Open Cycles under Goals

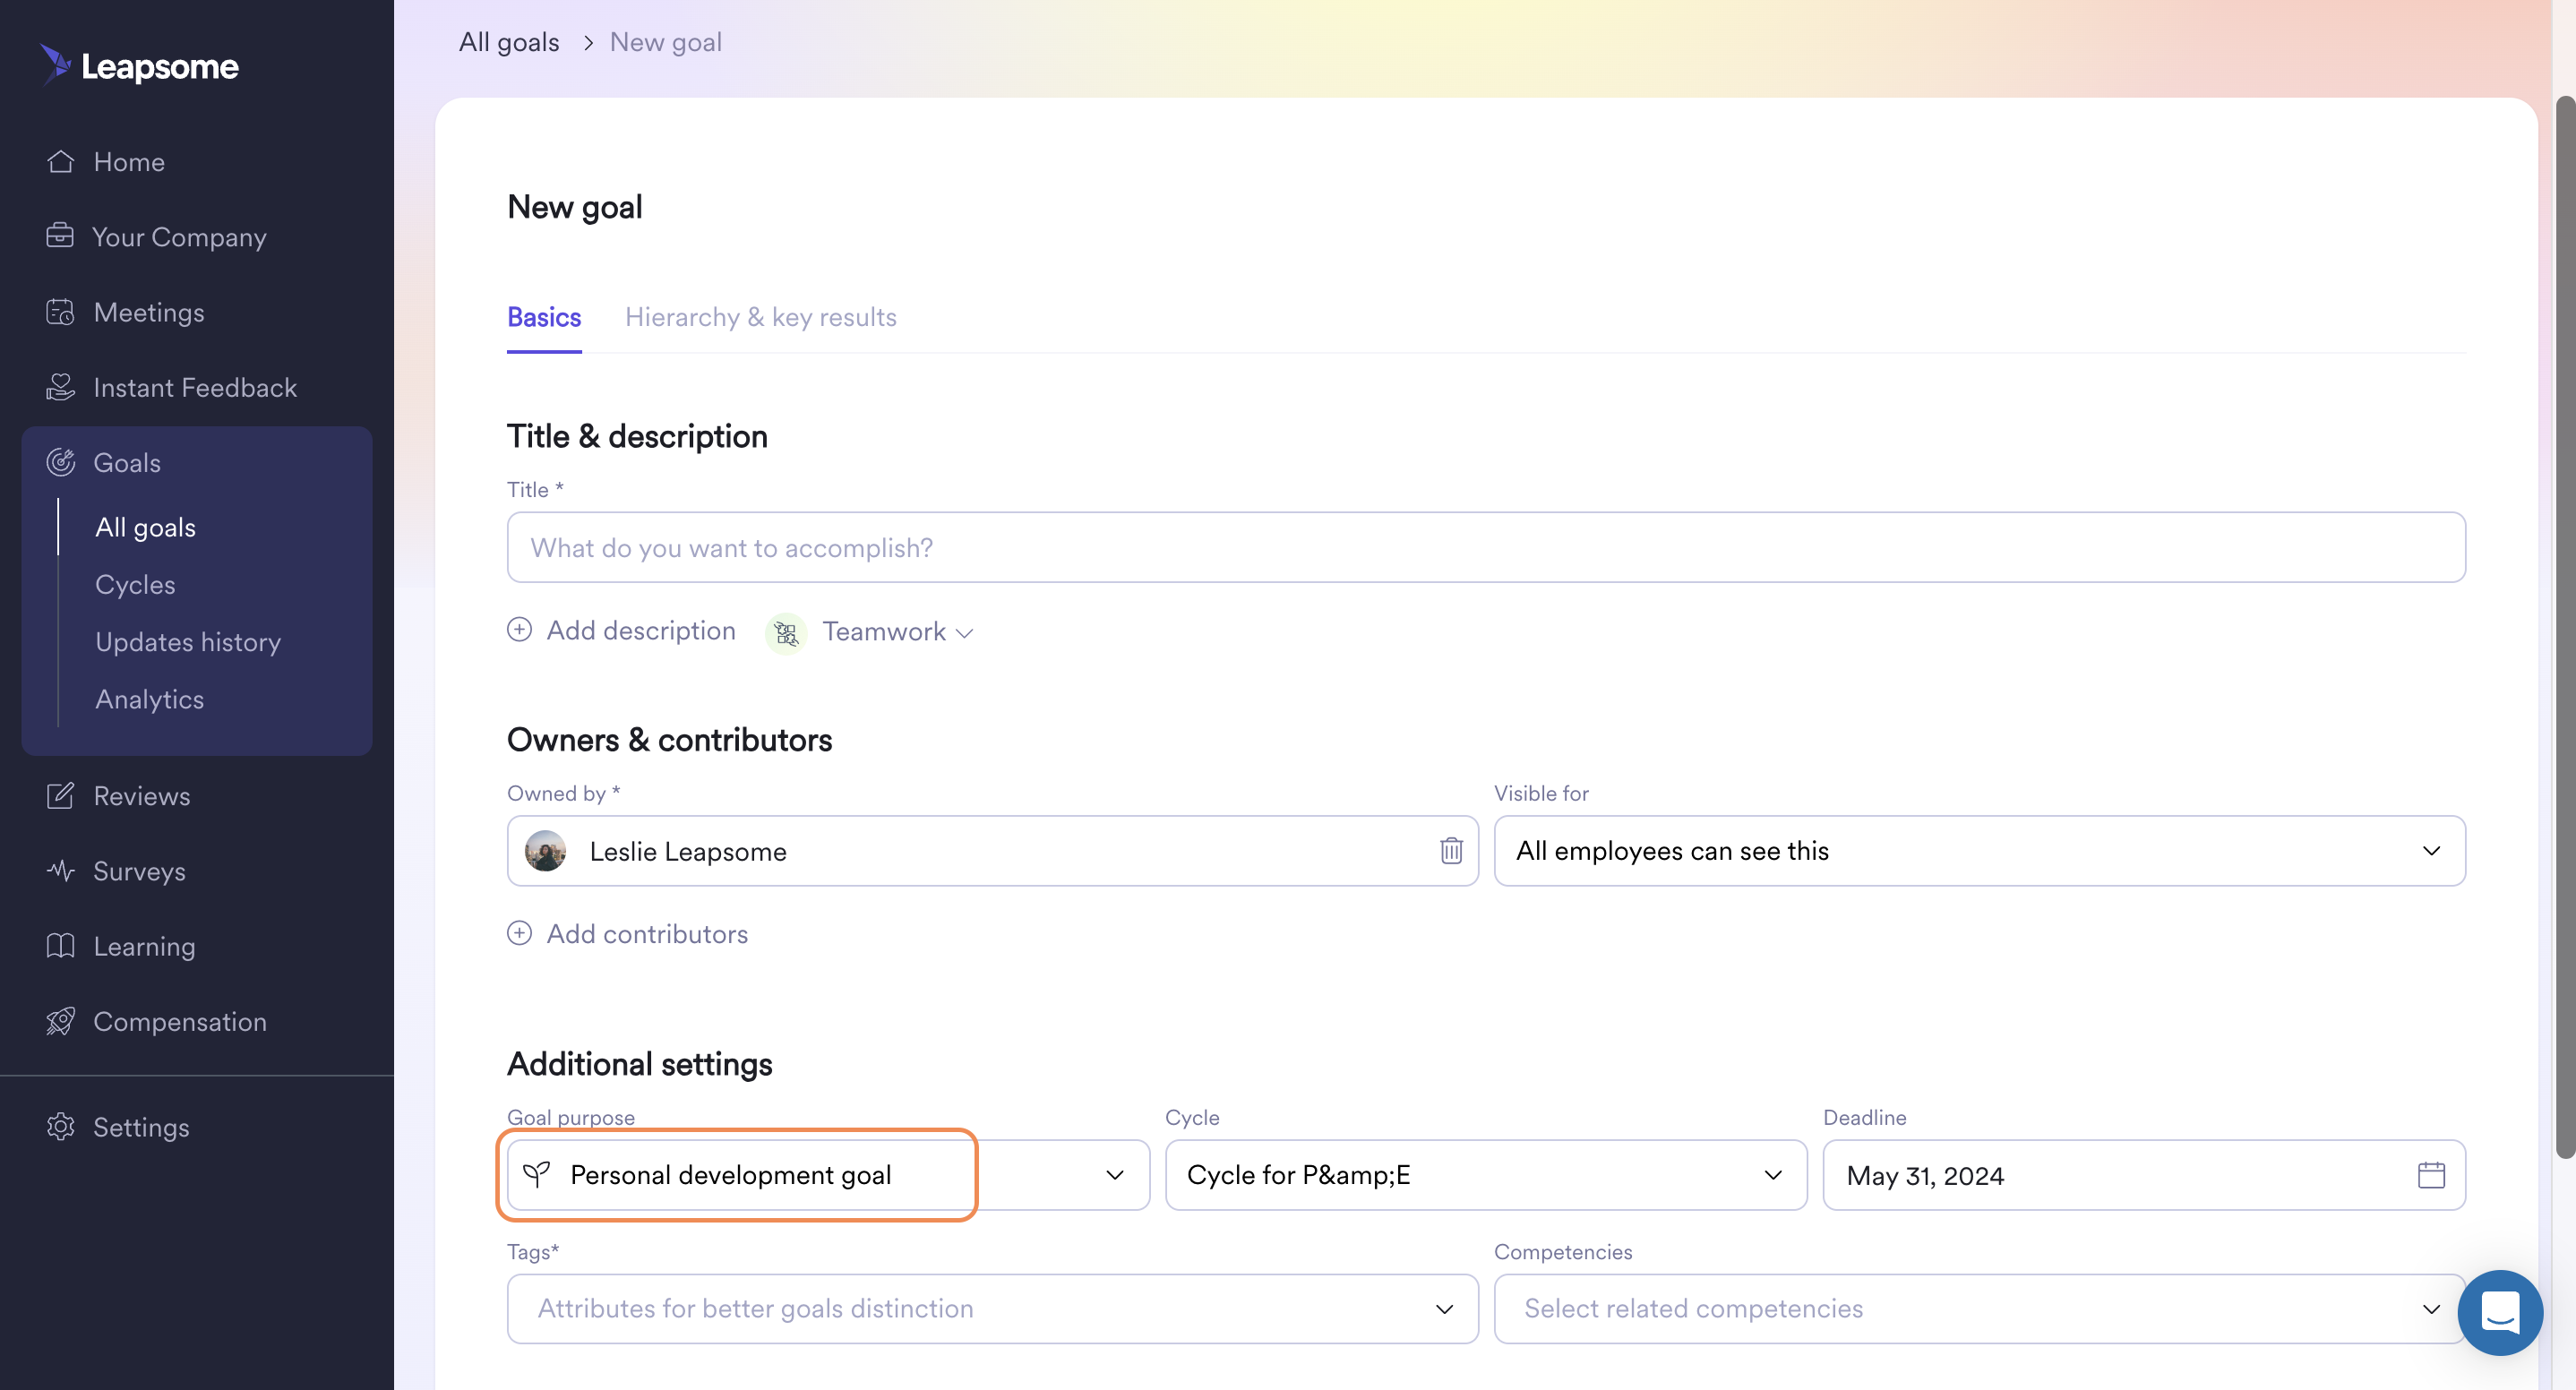point(135,584)
